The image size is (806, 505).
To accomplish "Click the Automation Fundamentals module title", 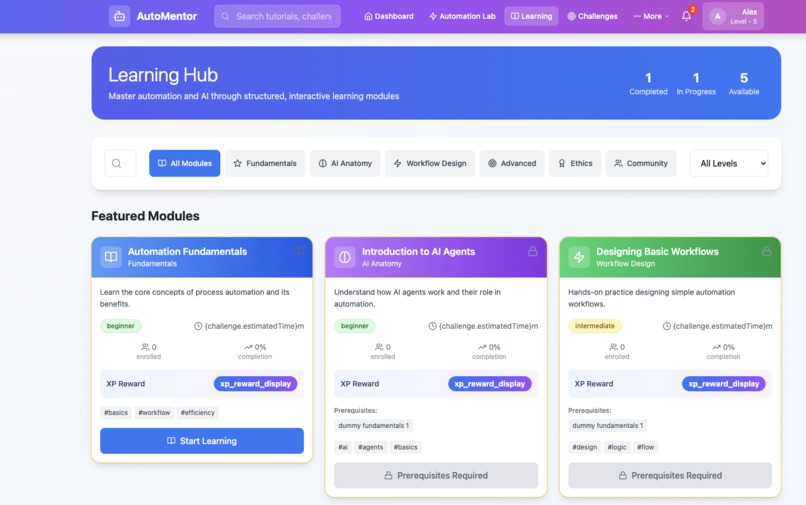I will 188,251.
